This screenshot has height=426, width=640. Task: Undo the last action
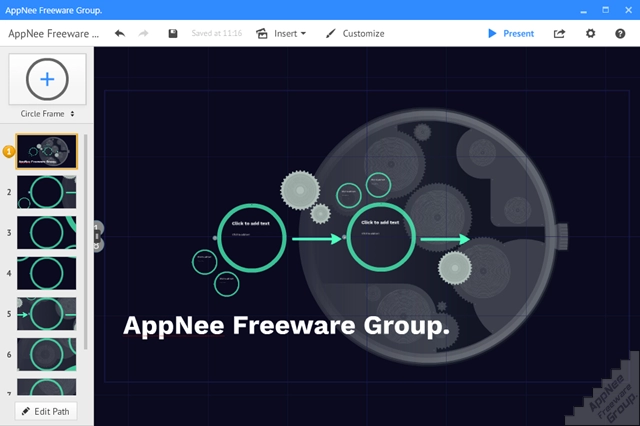120,33
